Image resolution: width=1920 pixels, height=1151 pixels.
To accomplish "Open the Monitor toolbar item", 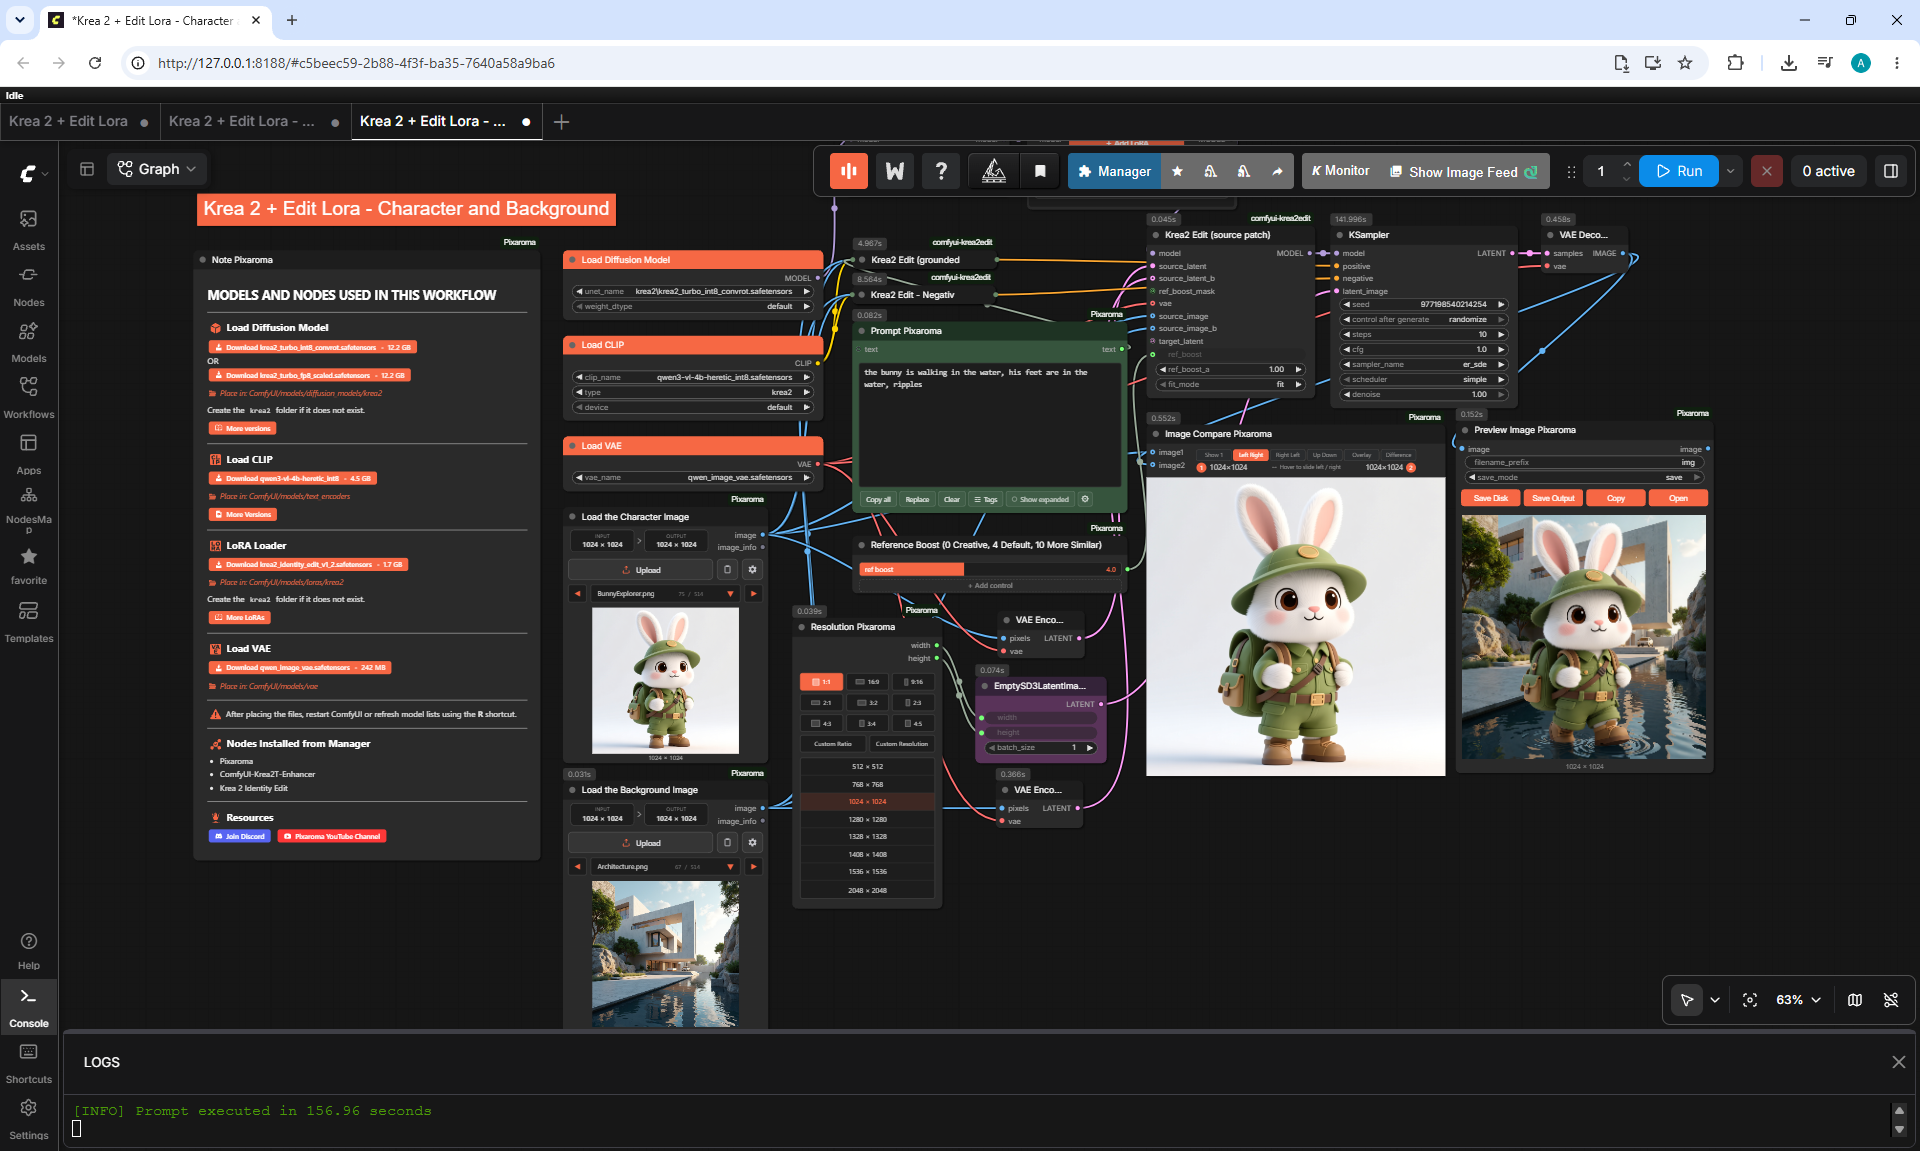I will pyautogui.click(x=1341, y=171).
